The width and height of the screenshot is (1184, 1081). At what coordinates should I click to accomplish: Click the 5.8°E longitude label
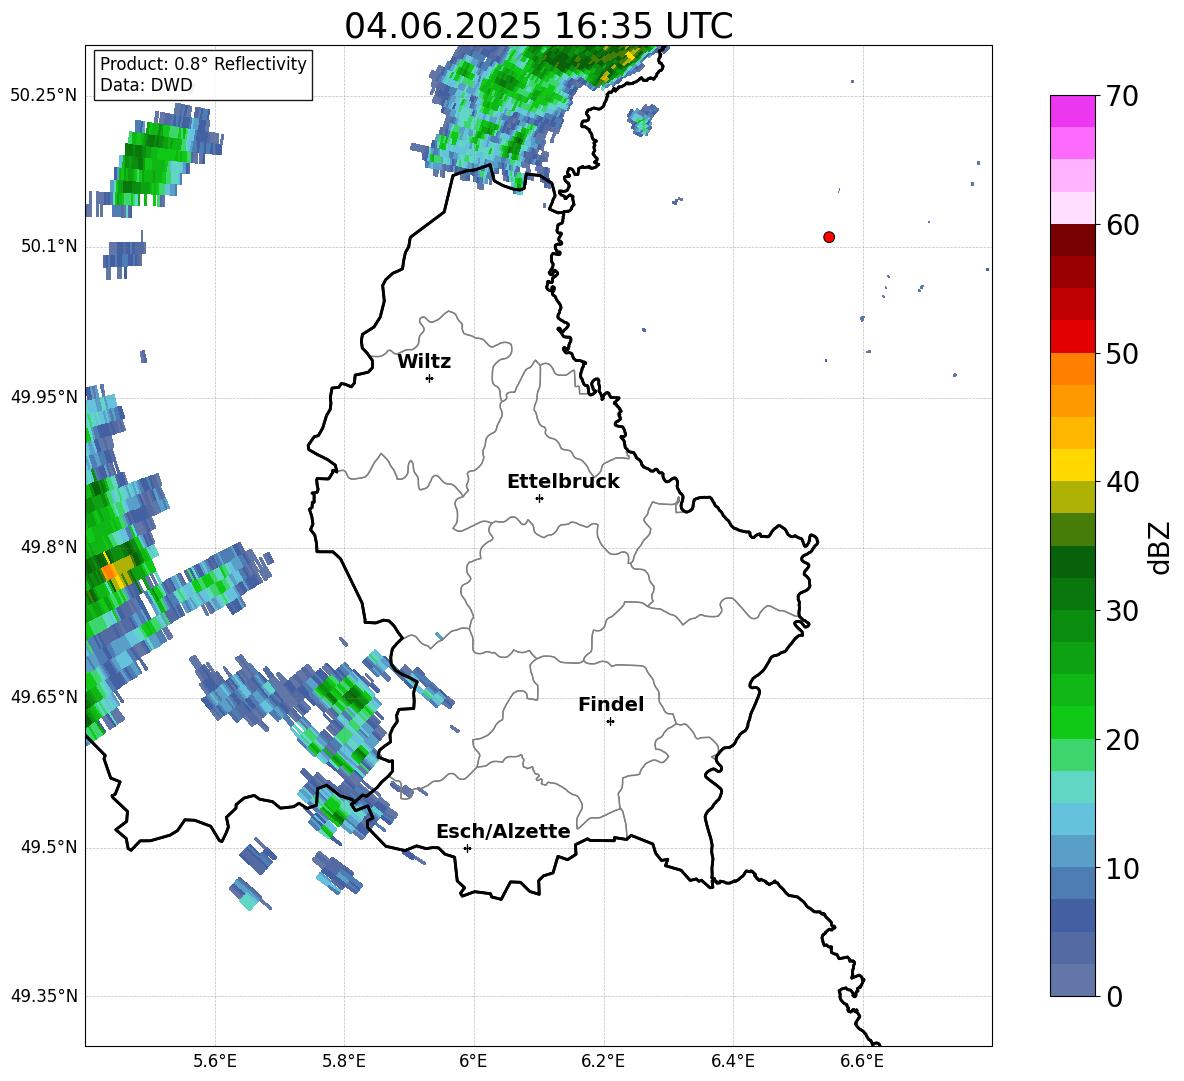pos(344,1061)
